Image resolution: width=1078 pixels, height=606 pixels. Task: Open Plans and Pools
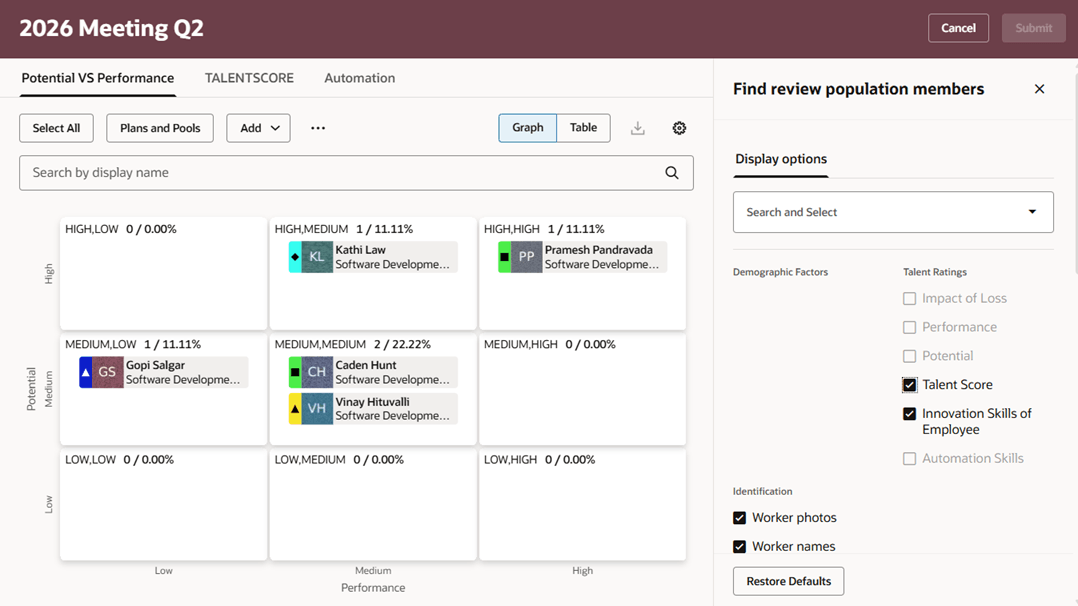point(160,128)
